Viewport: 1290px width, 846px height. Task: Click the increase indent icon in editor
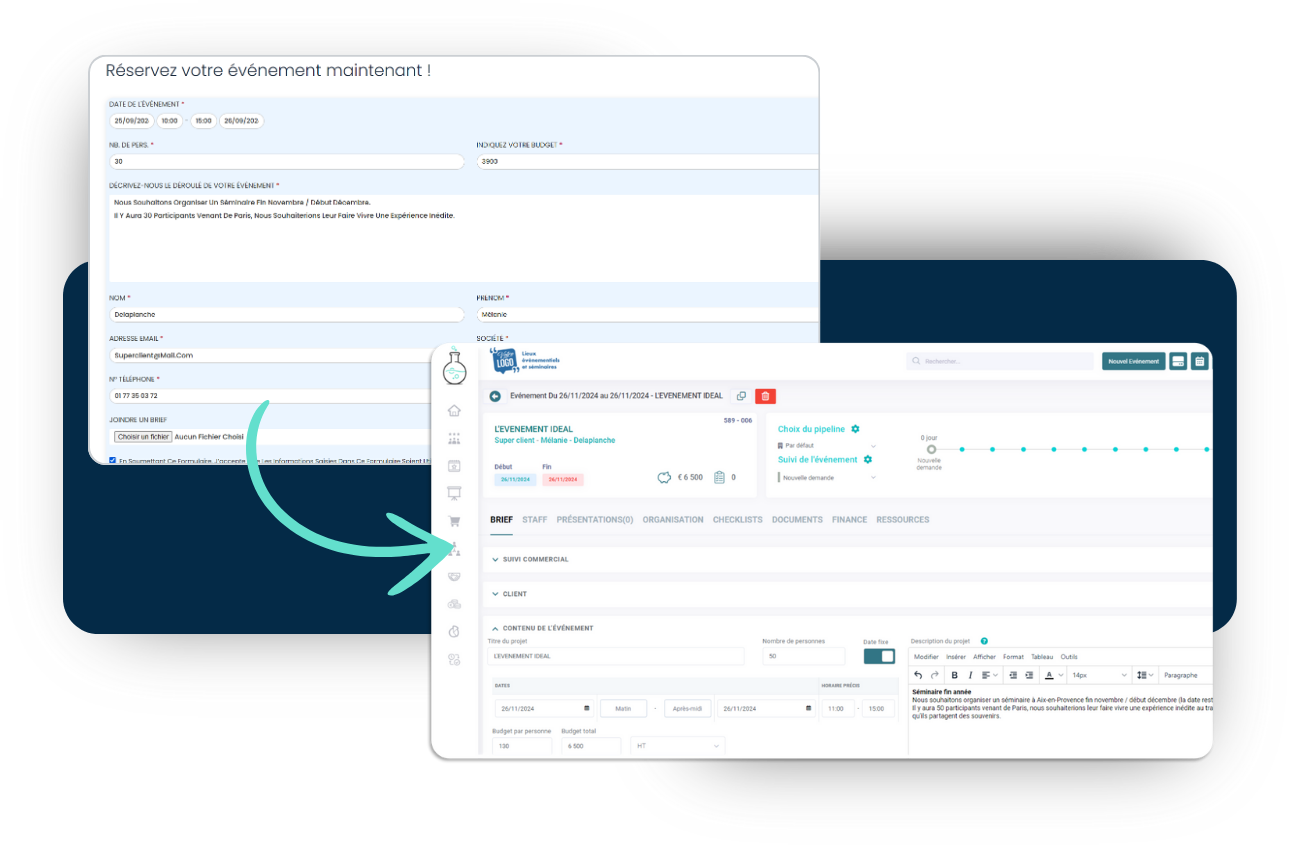point(1028,675)
